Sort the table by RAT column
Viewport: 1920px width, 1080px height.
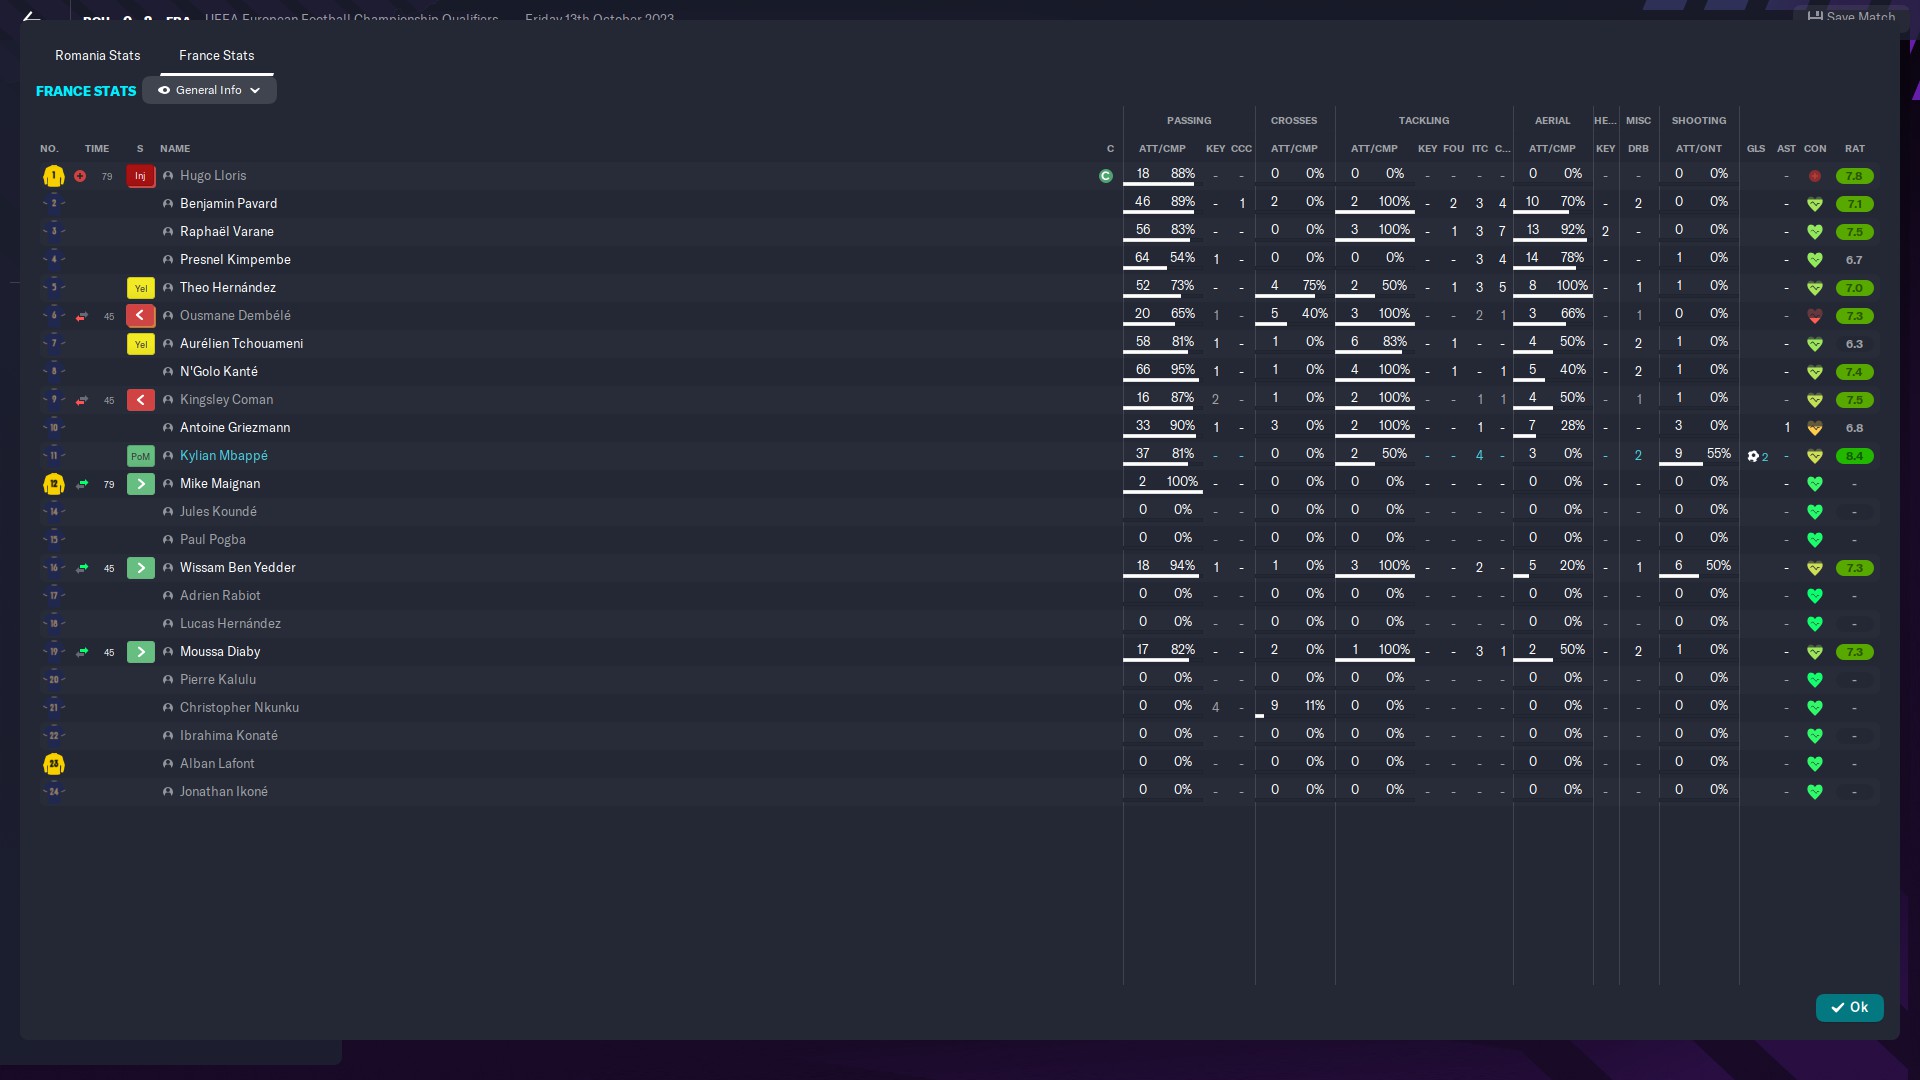click(x=1854, y=148)
